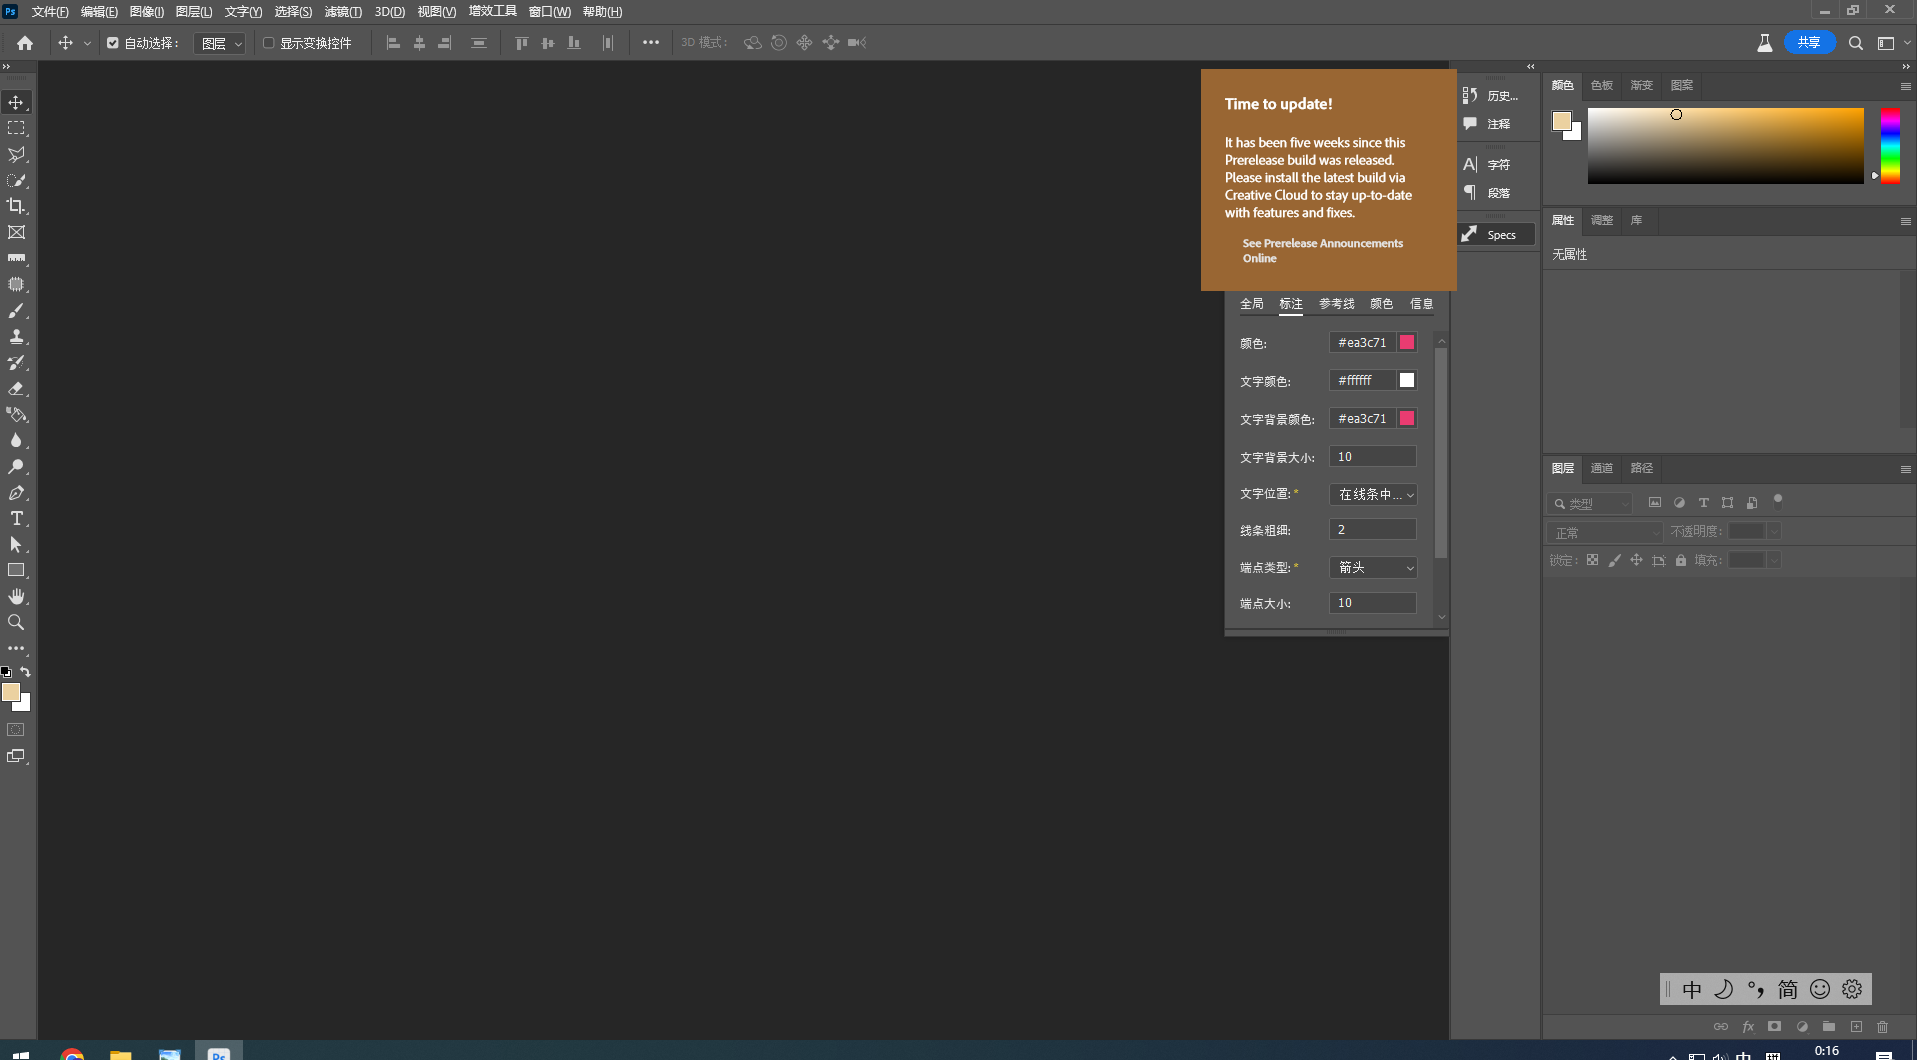The height and width of the screenshot is (1060, 1917).
Task: Select the Horizontal Type tool
Action: 16,518
